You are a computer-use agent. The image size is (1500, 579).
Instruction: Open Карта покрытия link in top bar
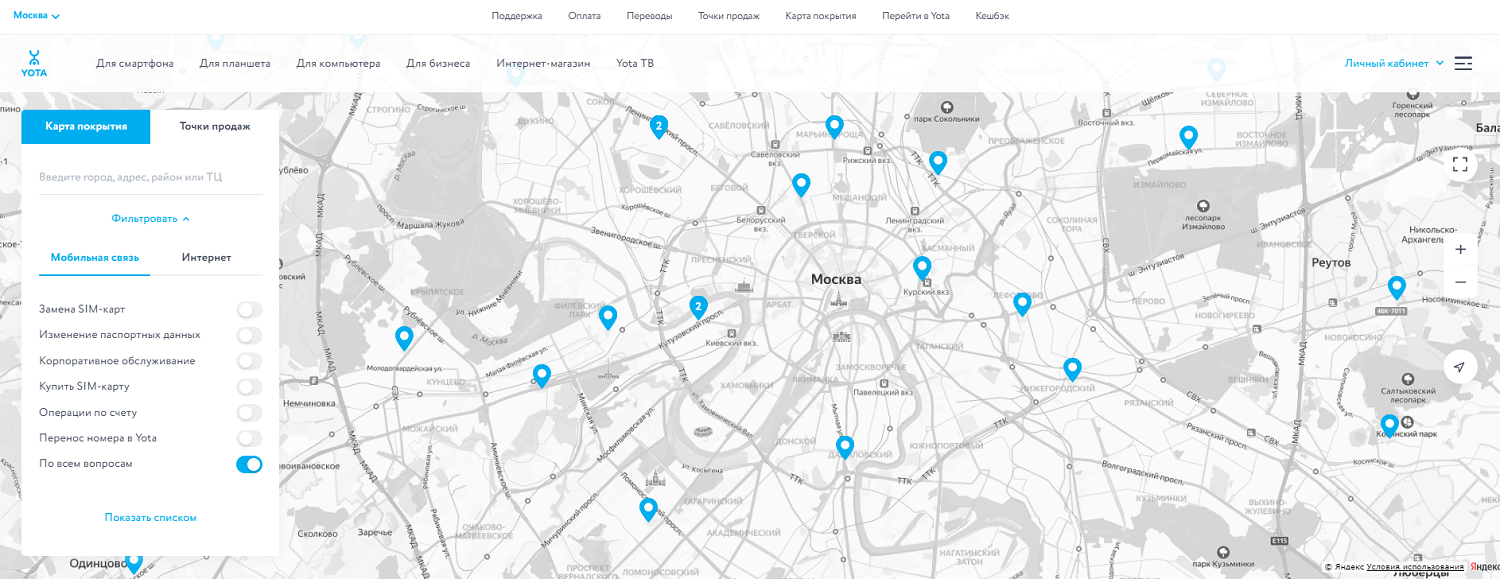pos(821,16)
